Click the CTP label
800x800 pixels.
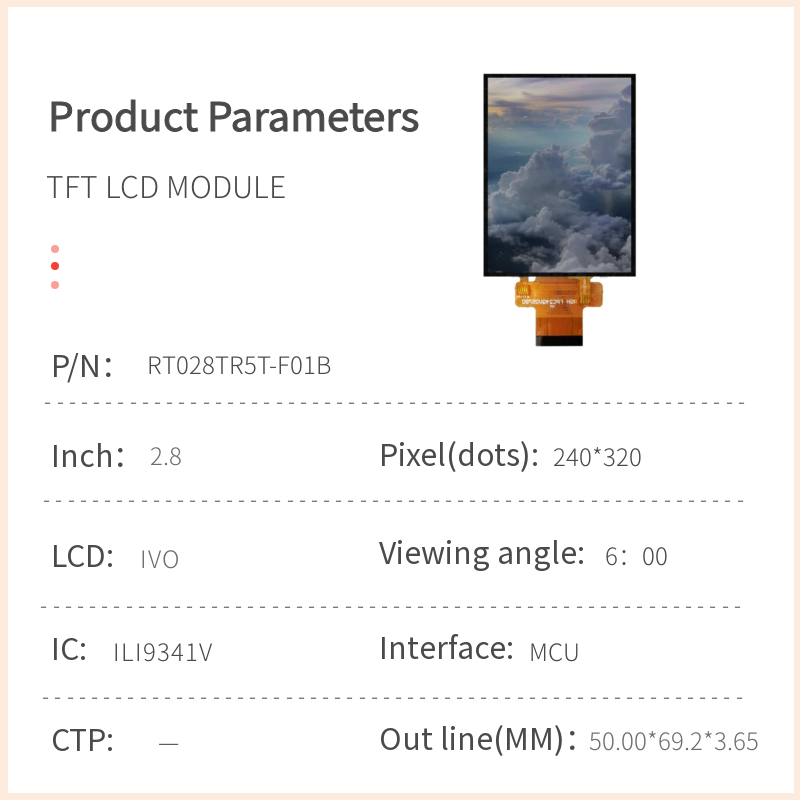click(x=82, y=741)
